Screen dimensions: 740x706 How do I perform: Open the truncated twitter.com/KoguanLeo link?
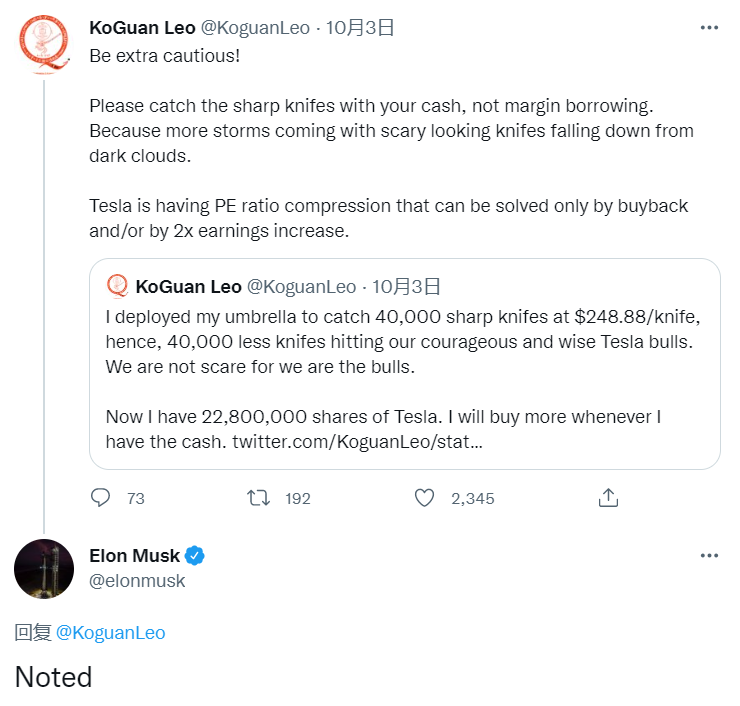tap(357, 440)
